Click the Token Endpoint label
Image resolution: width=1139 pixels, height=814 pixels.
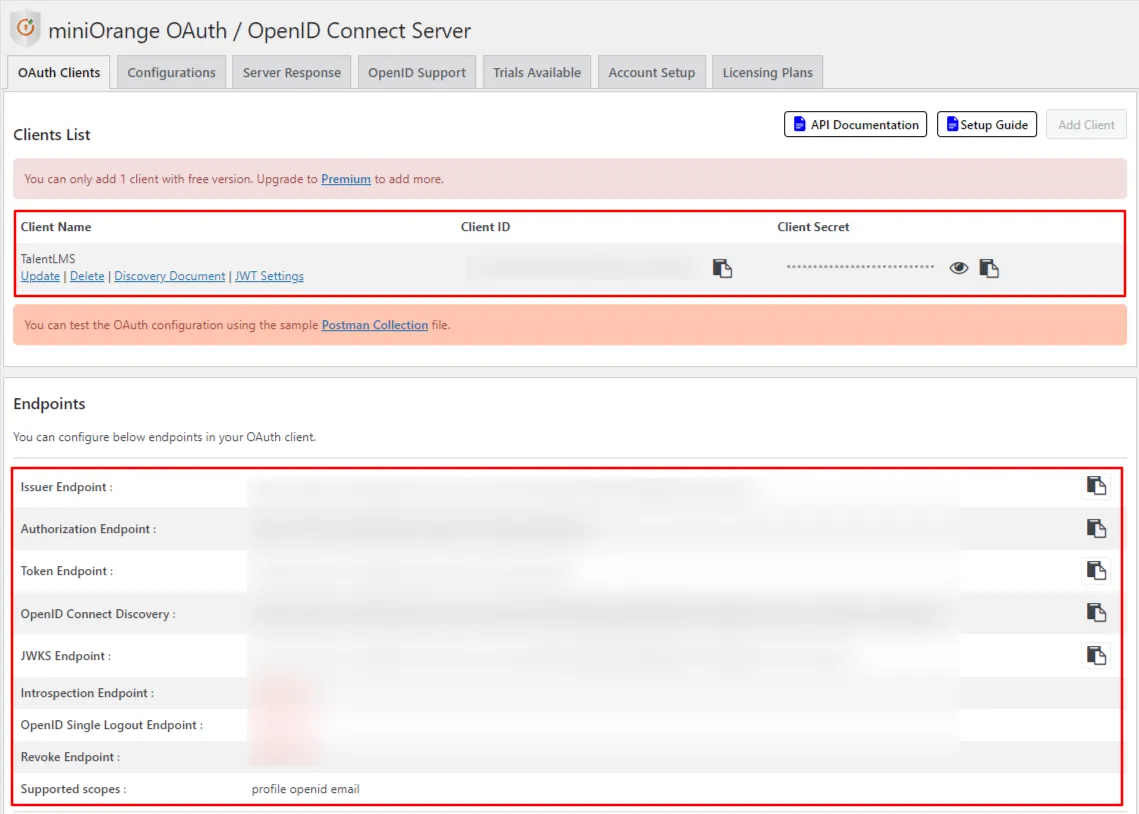pos(67,571)
